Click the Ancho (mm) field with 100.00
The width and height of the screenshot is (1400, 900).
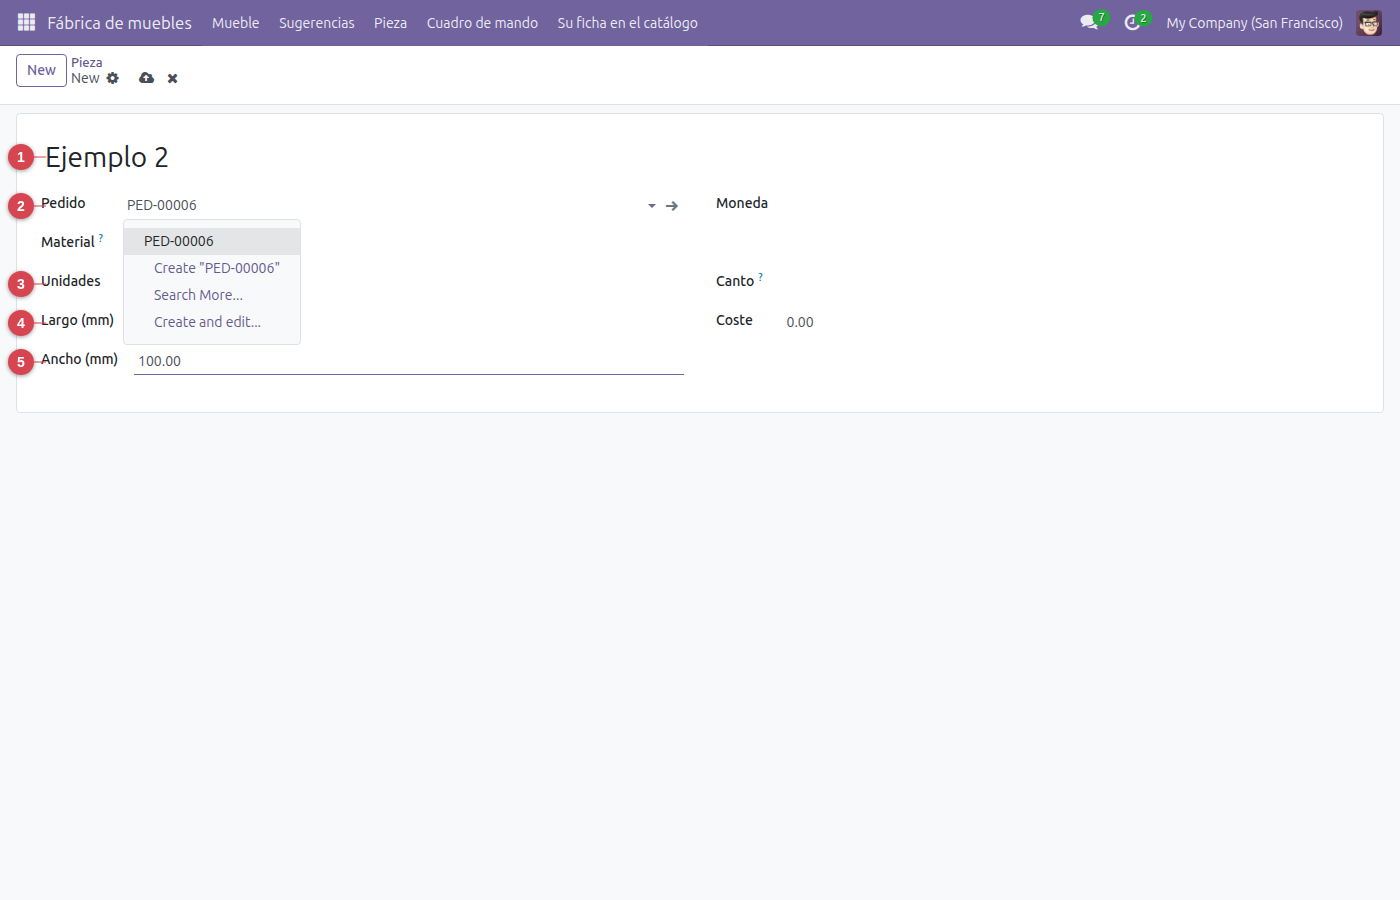click(409, 361)
